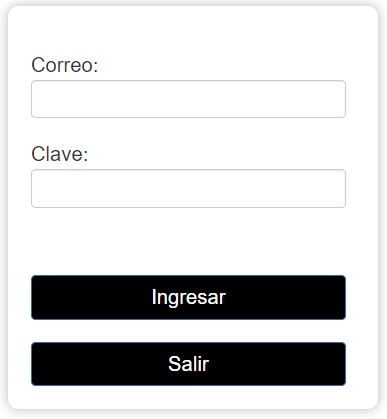The image size is (387, 419).
Task: Click the word Ingresar on the upper button
Action: 189,297
